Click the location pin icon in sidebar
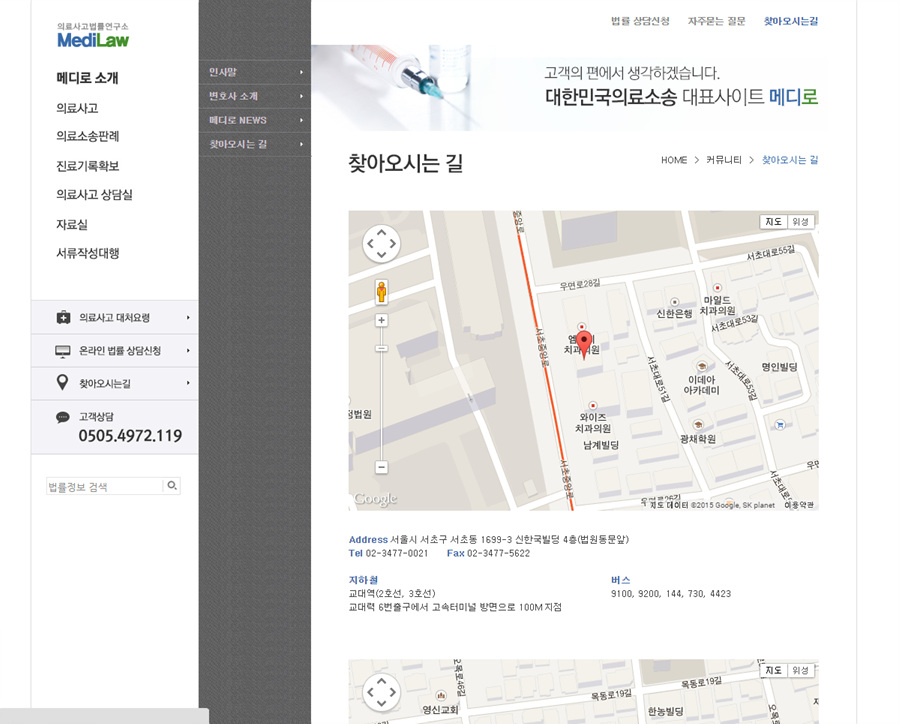The height and width of the screenshot is (724, 900). tap(63, 382)
